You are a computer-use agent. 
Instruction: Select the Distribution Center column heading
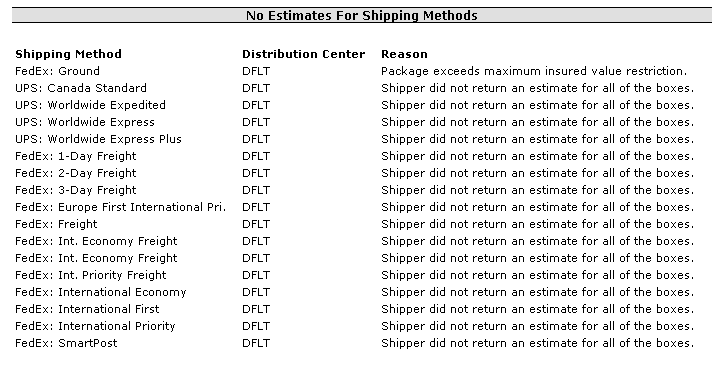point(304,54)
